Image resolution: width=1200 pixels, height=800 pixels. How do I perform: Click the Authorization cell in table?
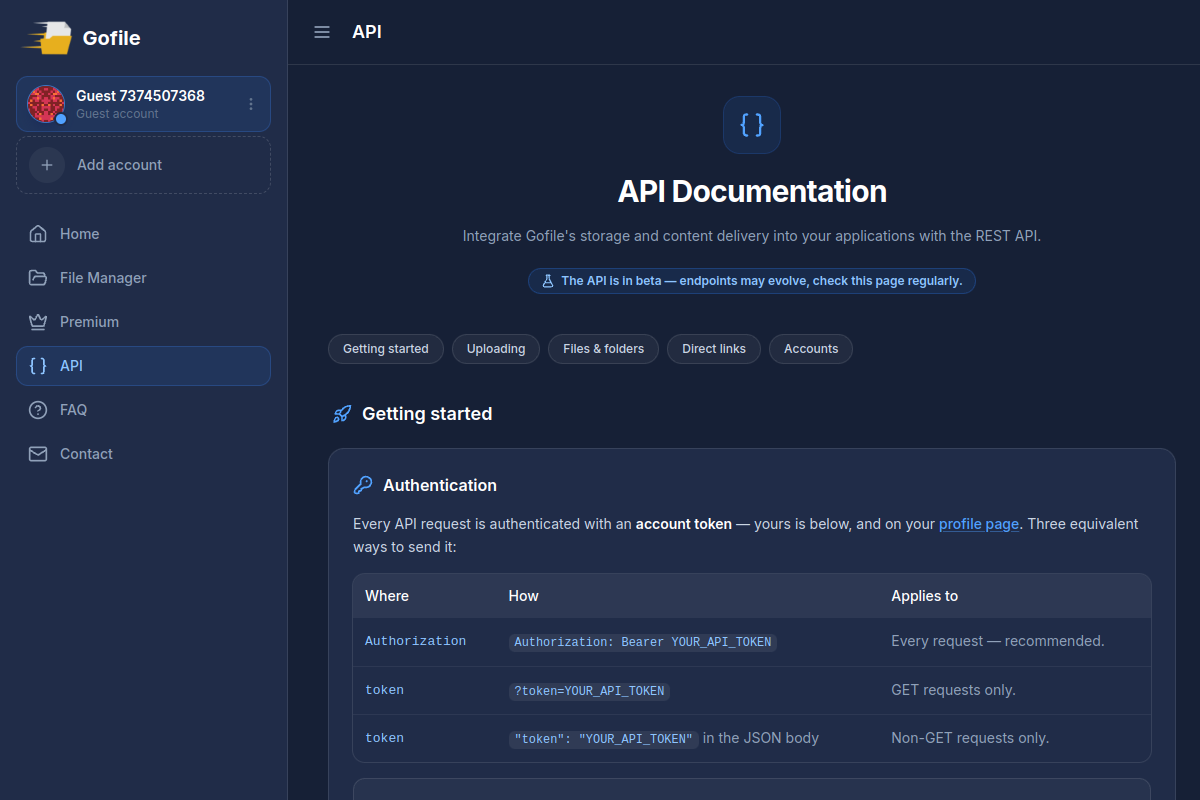(415, 641)
